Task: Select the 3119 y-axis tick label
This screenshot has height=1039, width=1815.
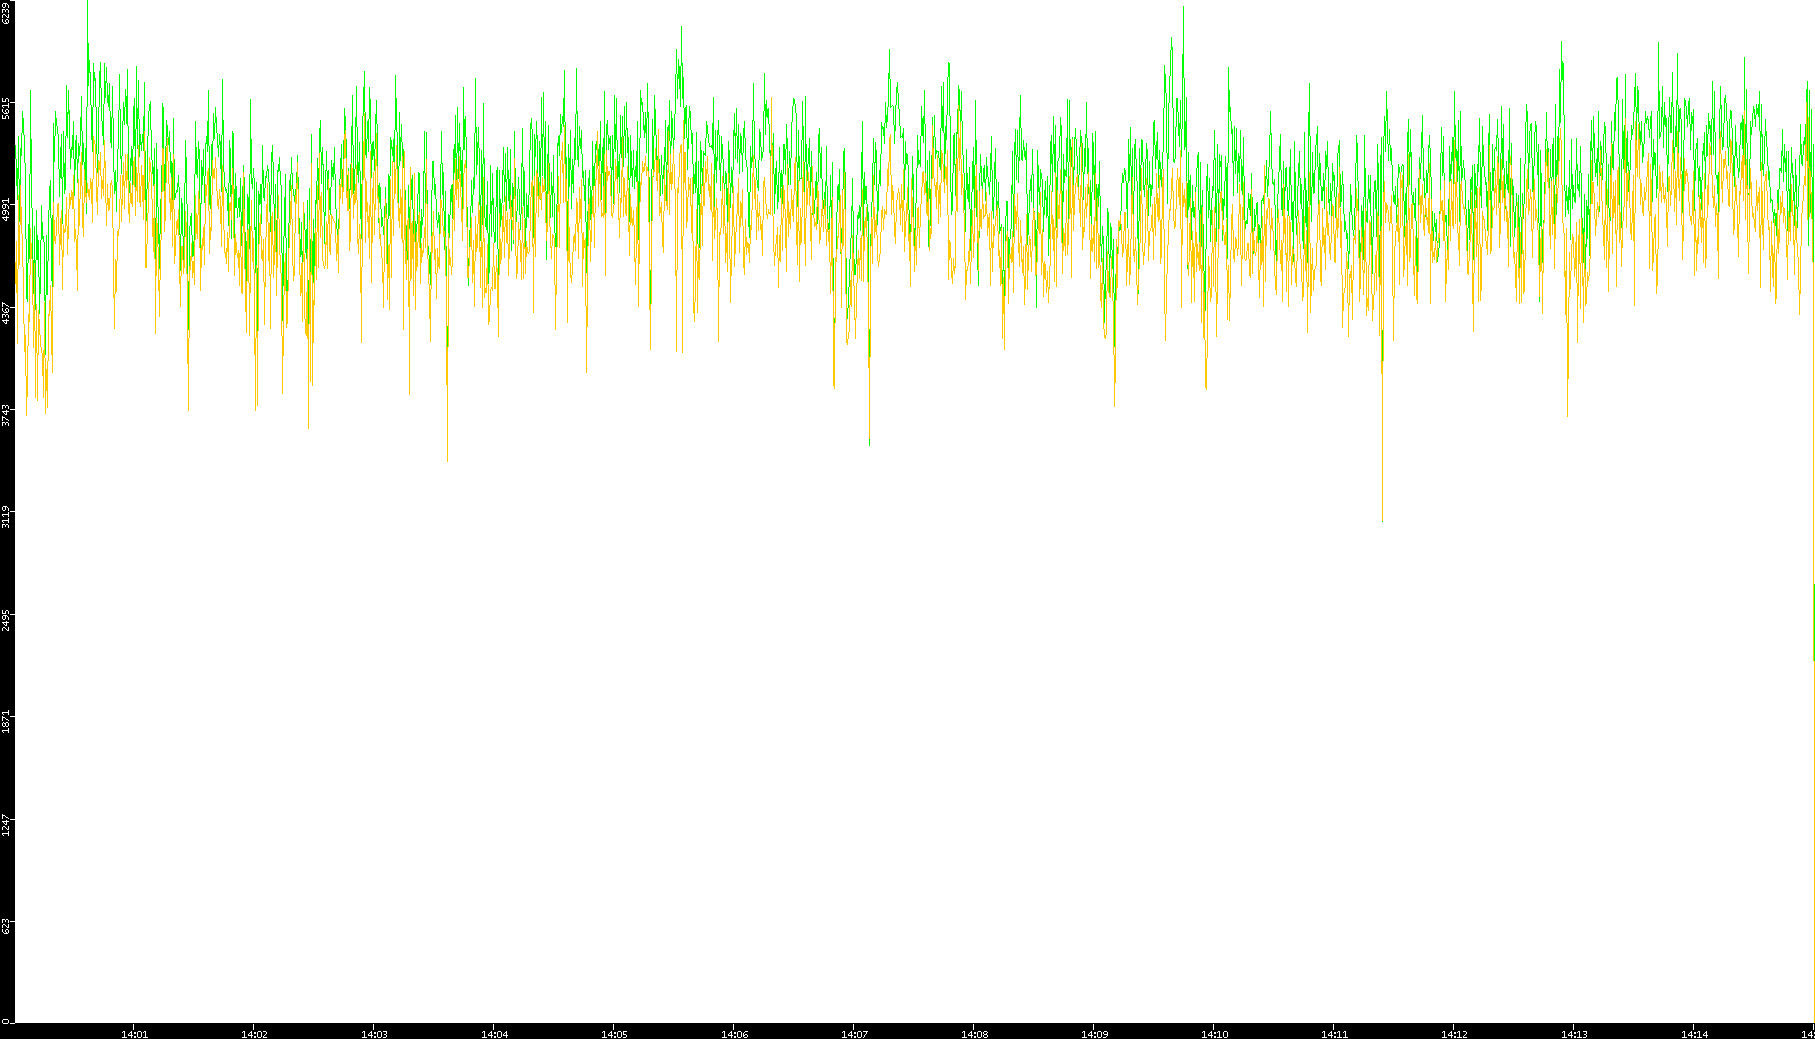Action: (x=6, y=517)
